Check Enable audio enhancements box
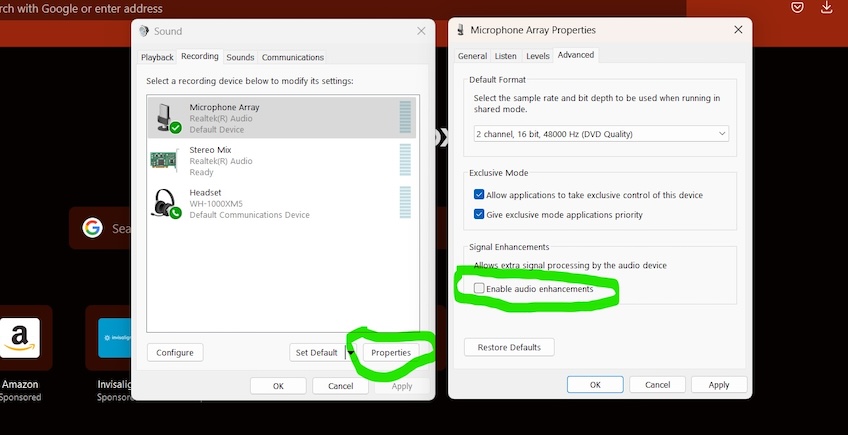848x435 pixels. (x=479, y=288)
